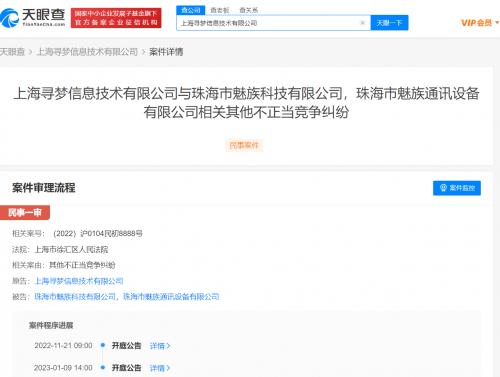Switch to the 查关系 search tab
The height and width of the screenshot is (377, 500).
coord(248,10)
